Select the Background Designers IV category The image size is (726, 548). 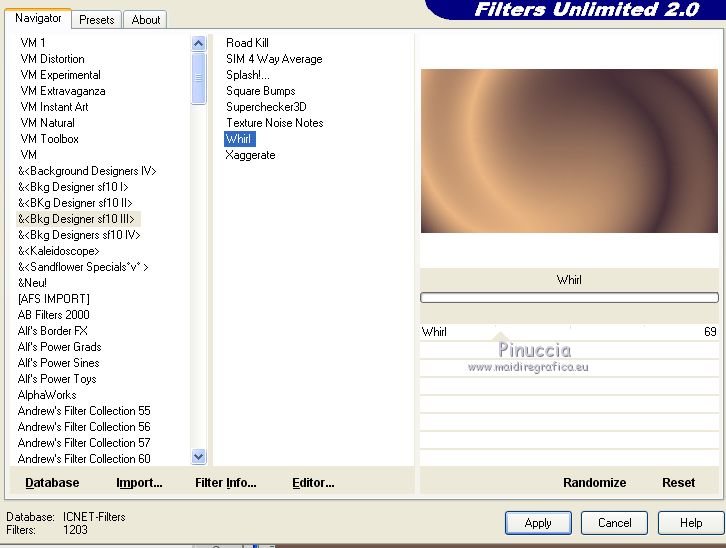point(87,171)
